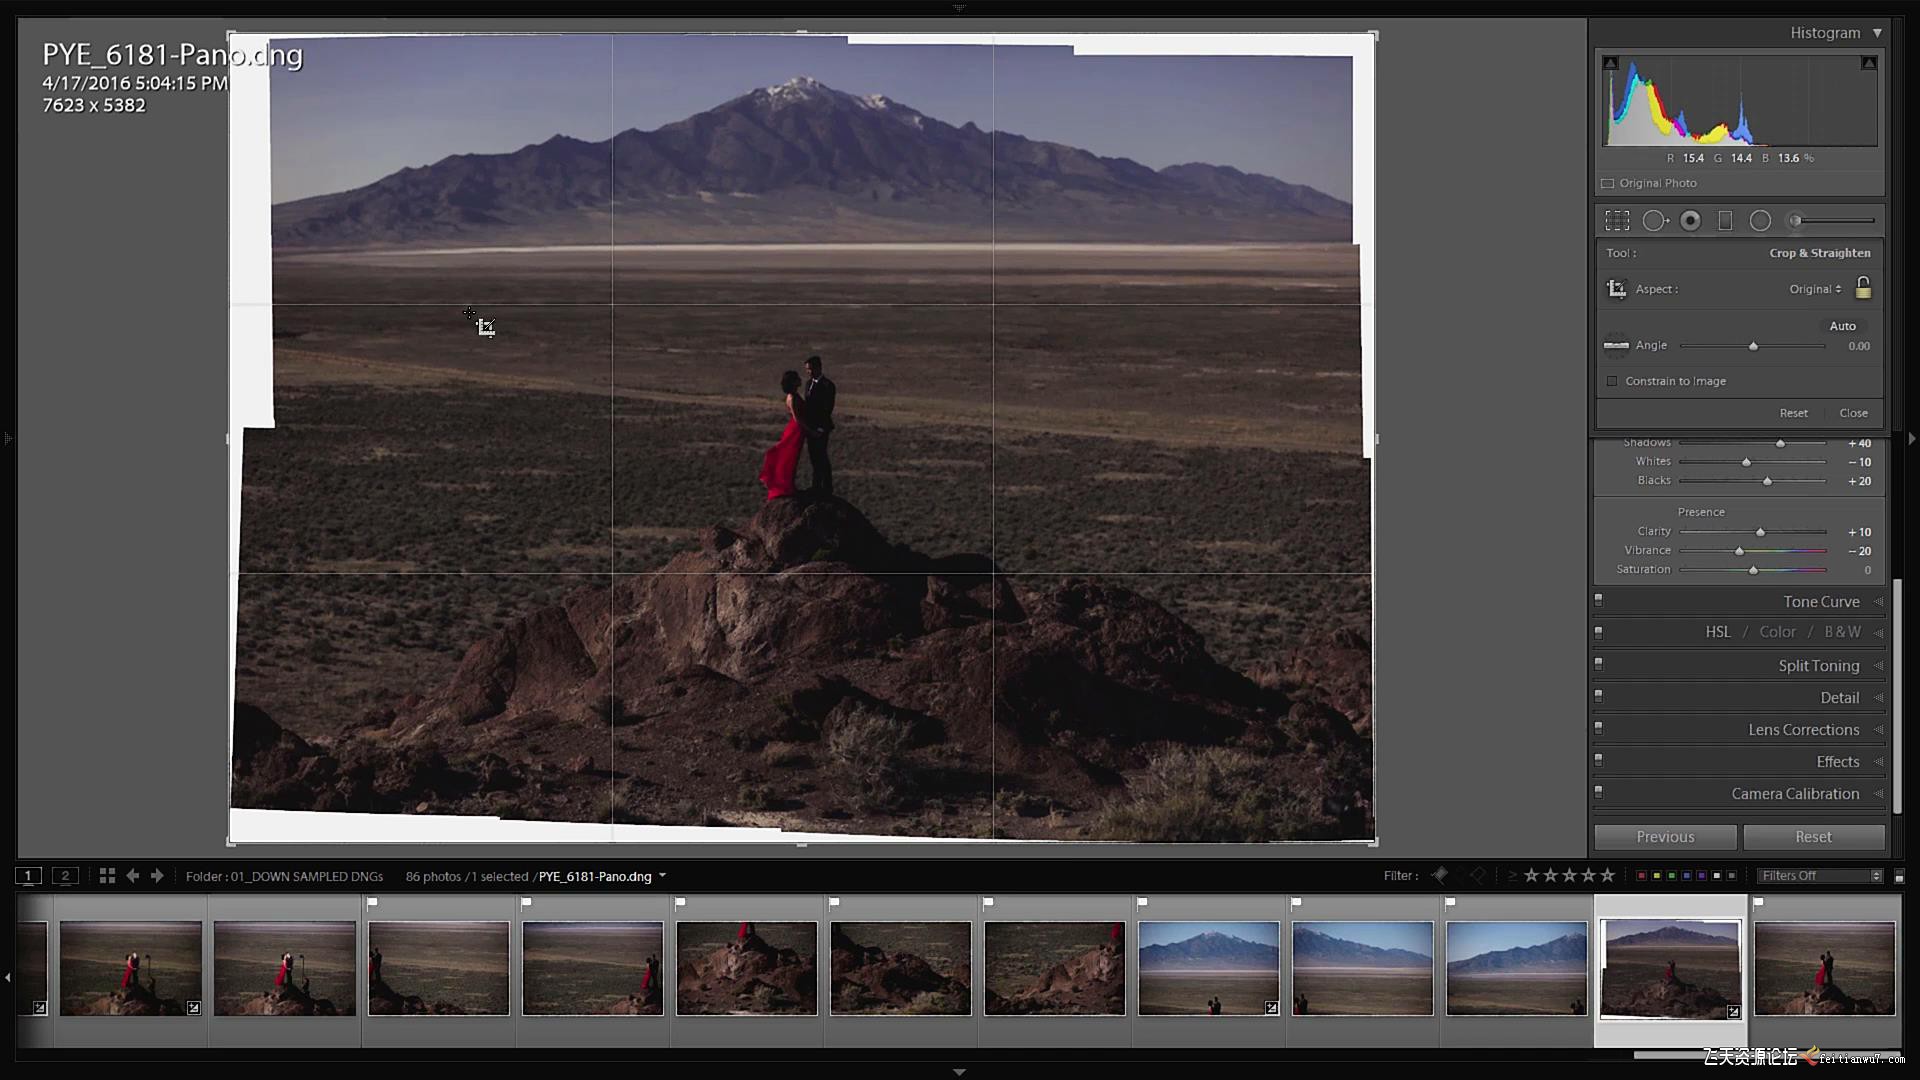Adjust the Shadows slider handle
This screenshot has width=1920, height=1080.
click(1780, 443)
